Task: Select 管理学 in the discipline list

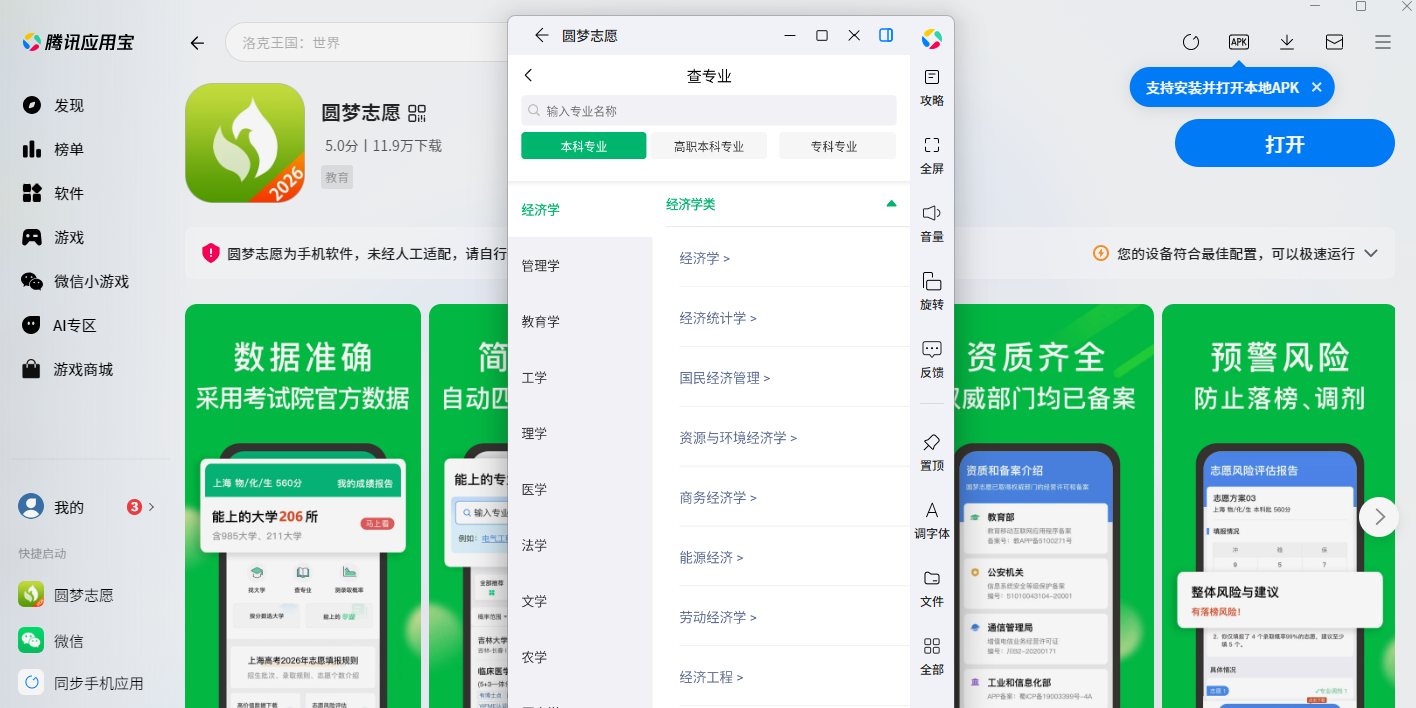Action: click(580, 266)
